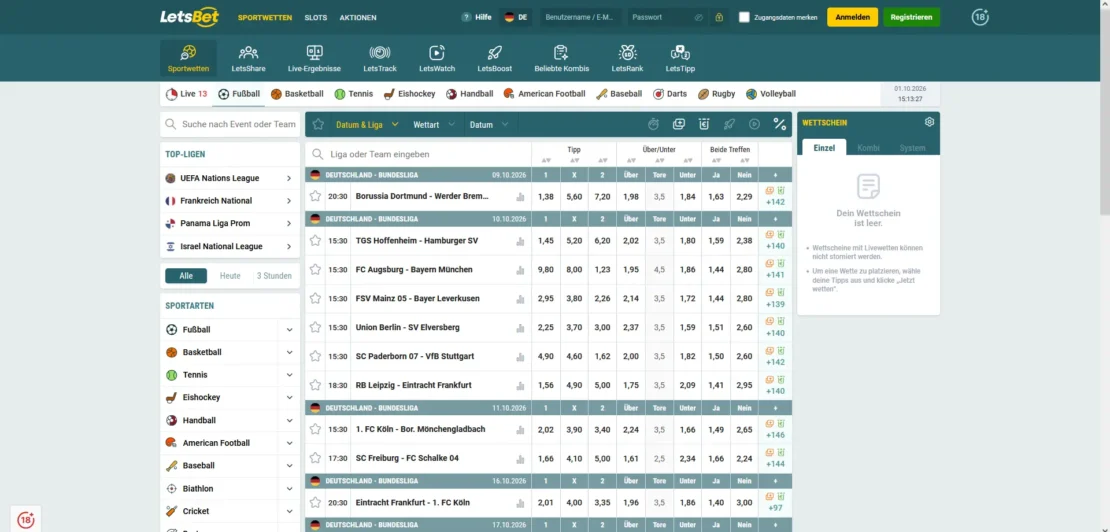The height and width of the screenshot is (532, 1110).
Task: Favorite the Borussia Dortmund - Werder Bremen match
Action: (315, 196)
